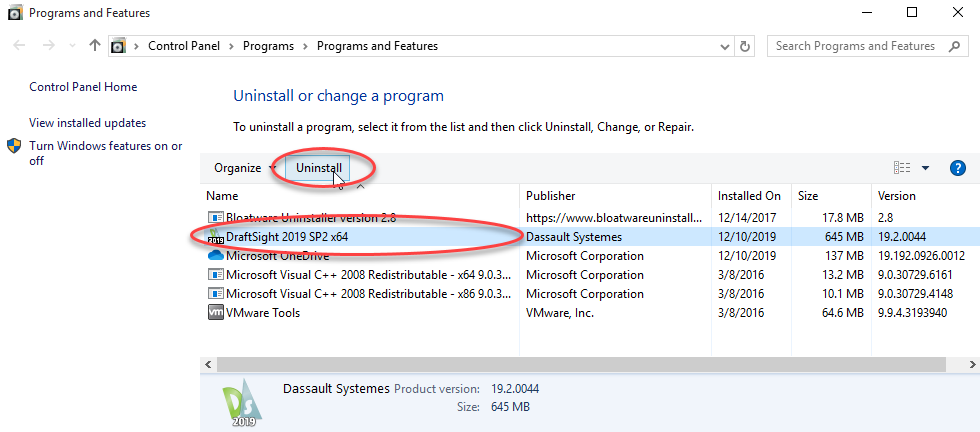
Task: Open the Control Panel Home link
Action: 83,87
